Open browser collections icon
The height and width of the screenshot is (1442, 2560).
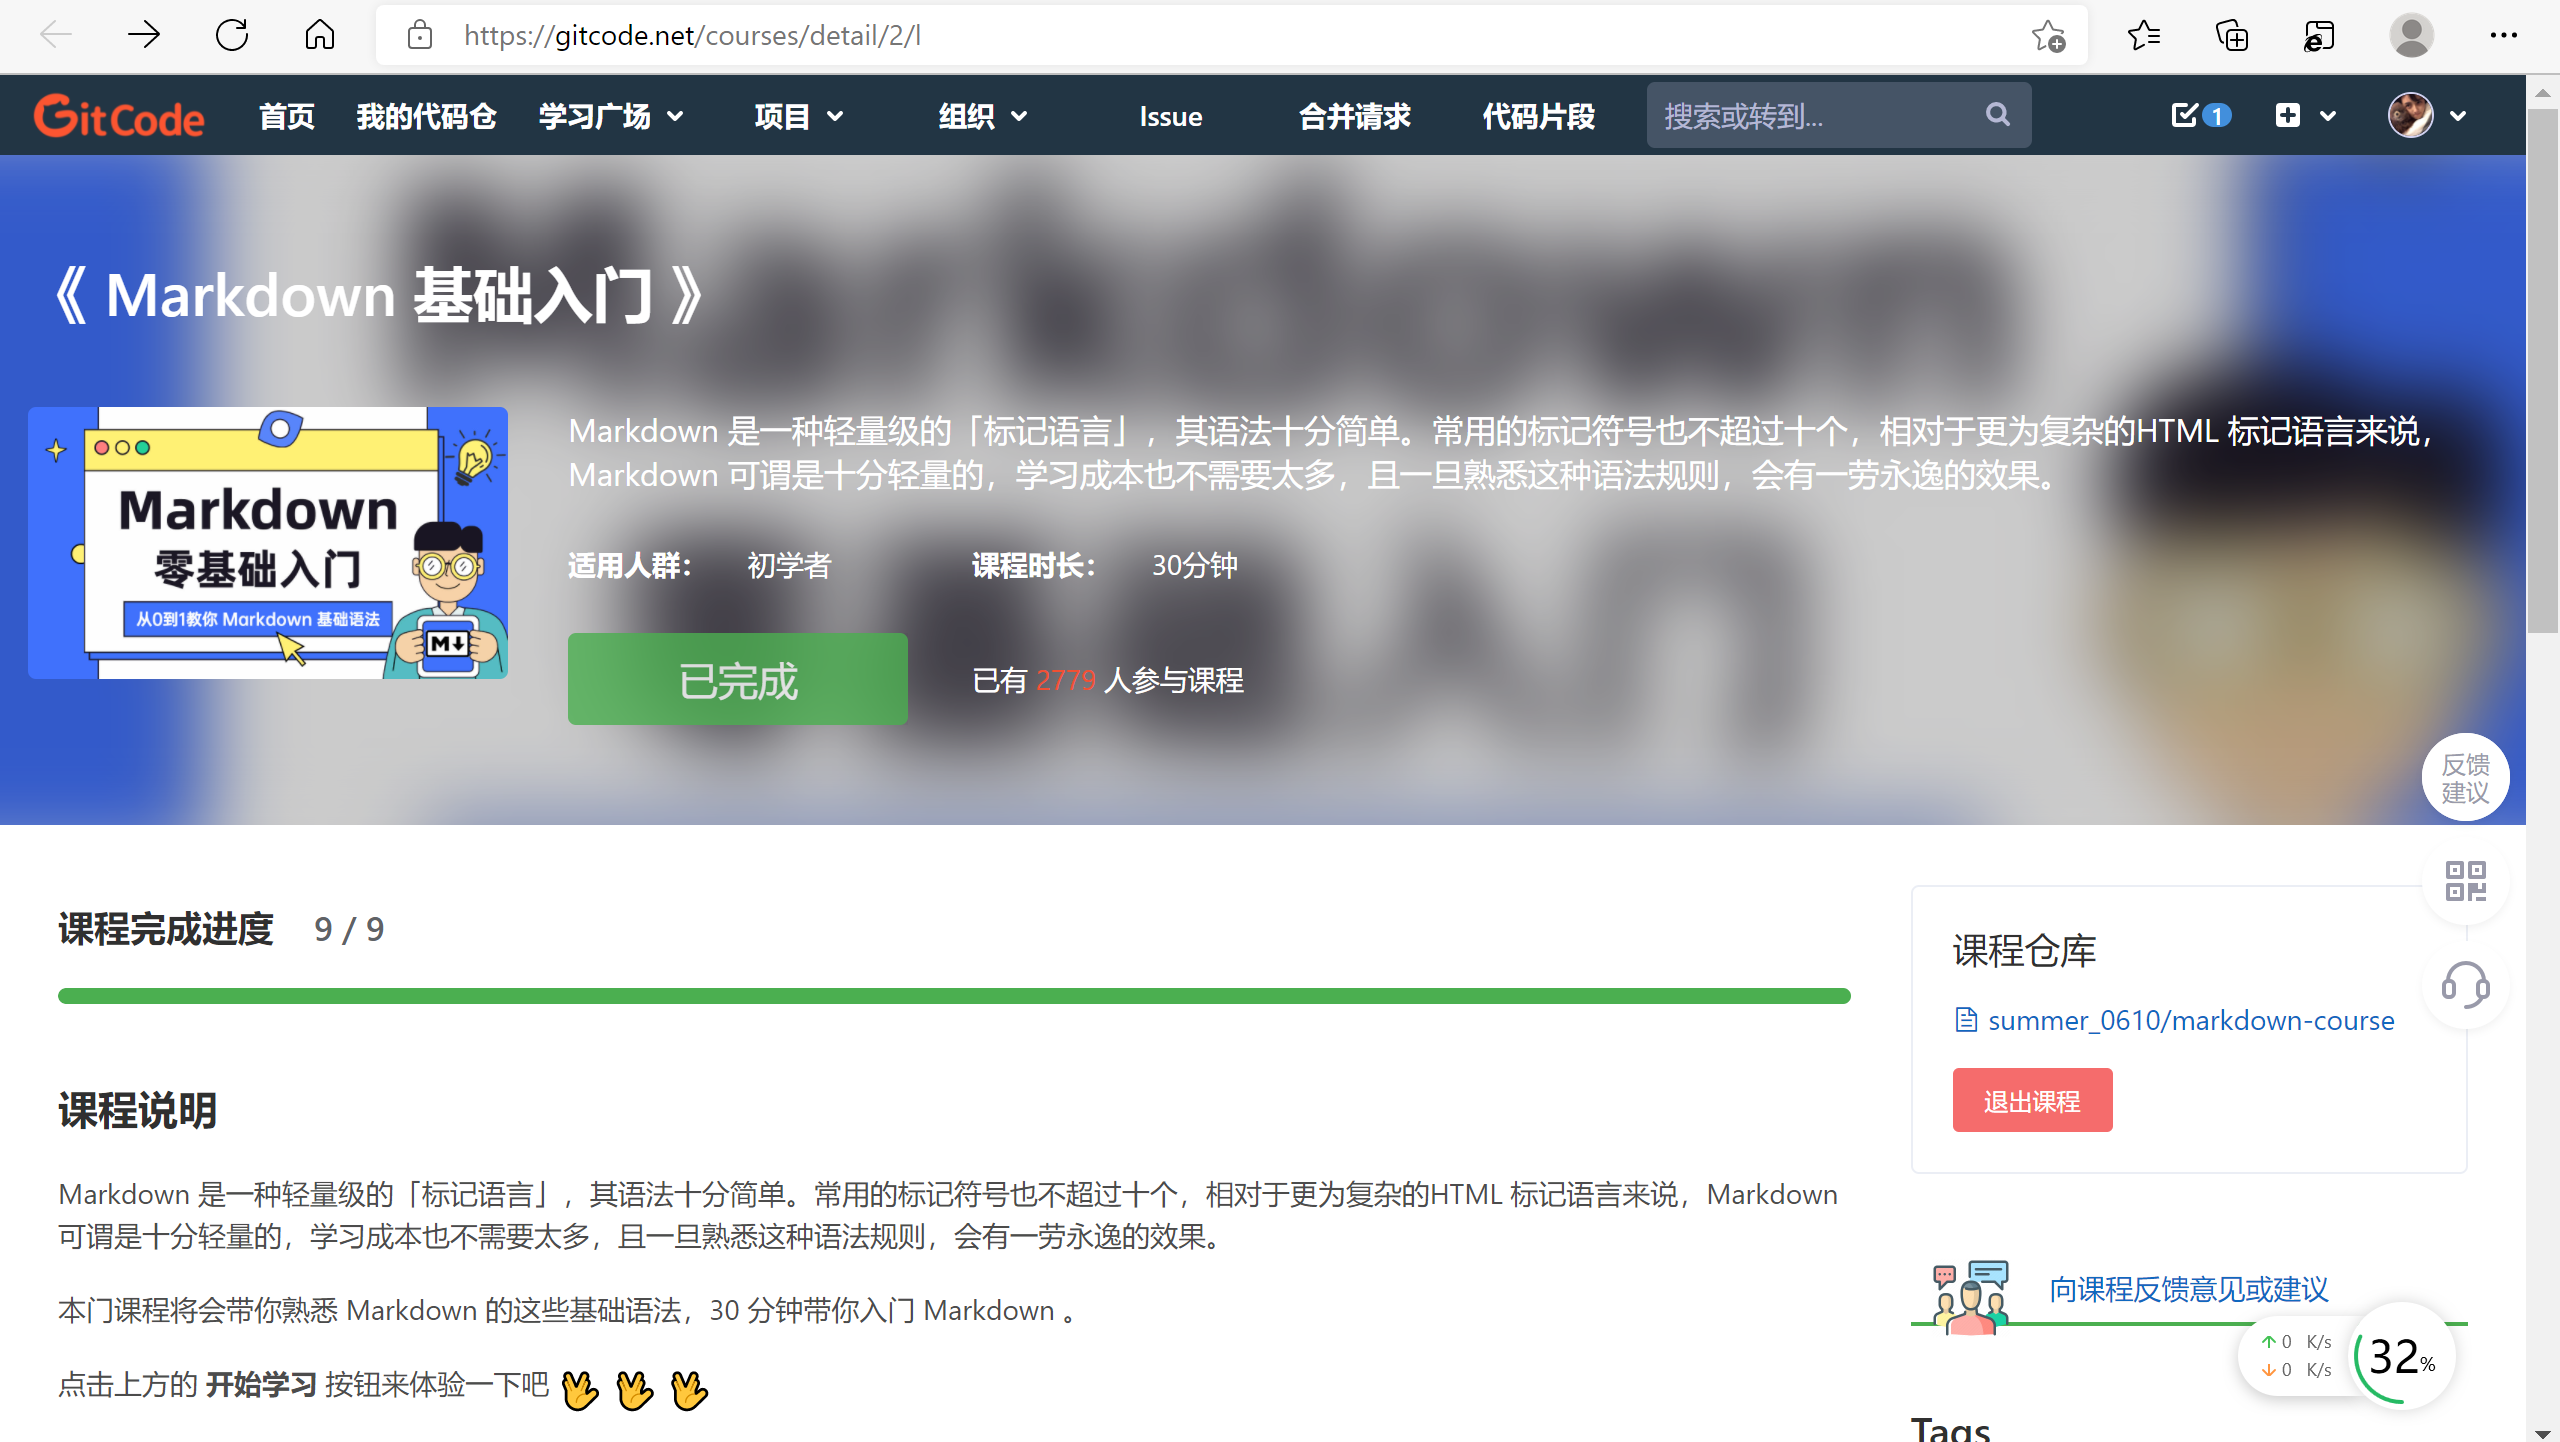click(2231, 36)
